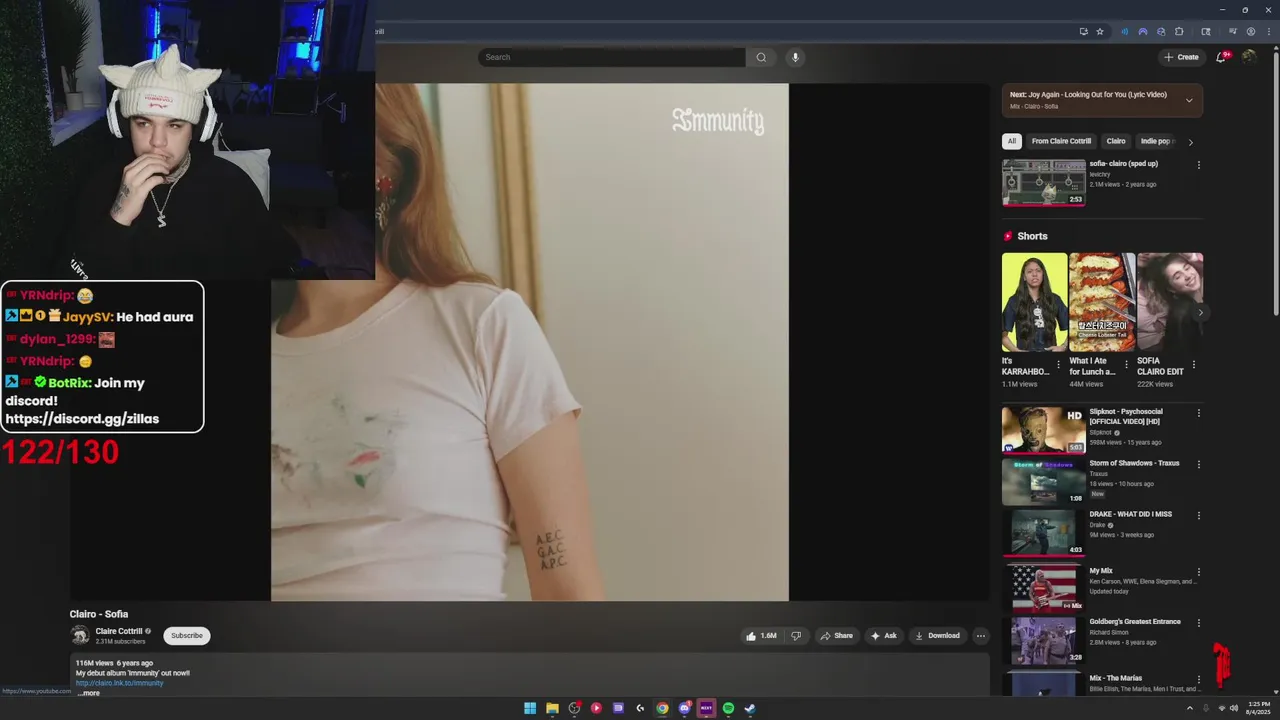Open Chrome extensions puzzle icon
This screenshot has height=720, width=1280.
[1179, 31]
